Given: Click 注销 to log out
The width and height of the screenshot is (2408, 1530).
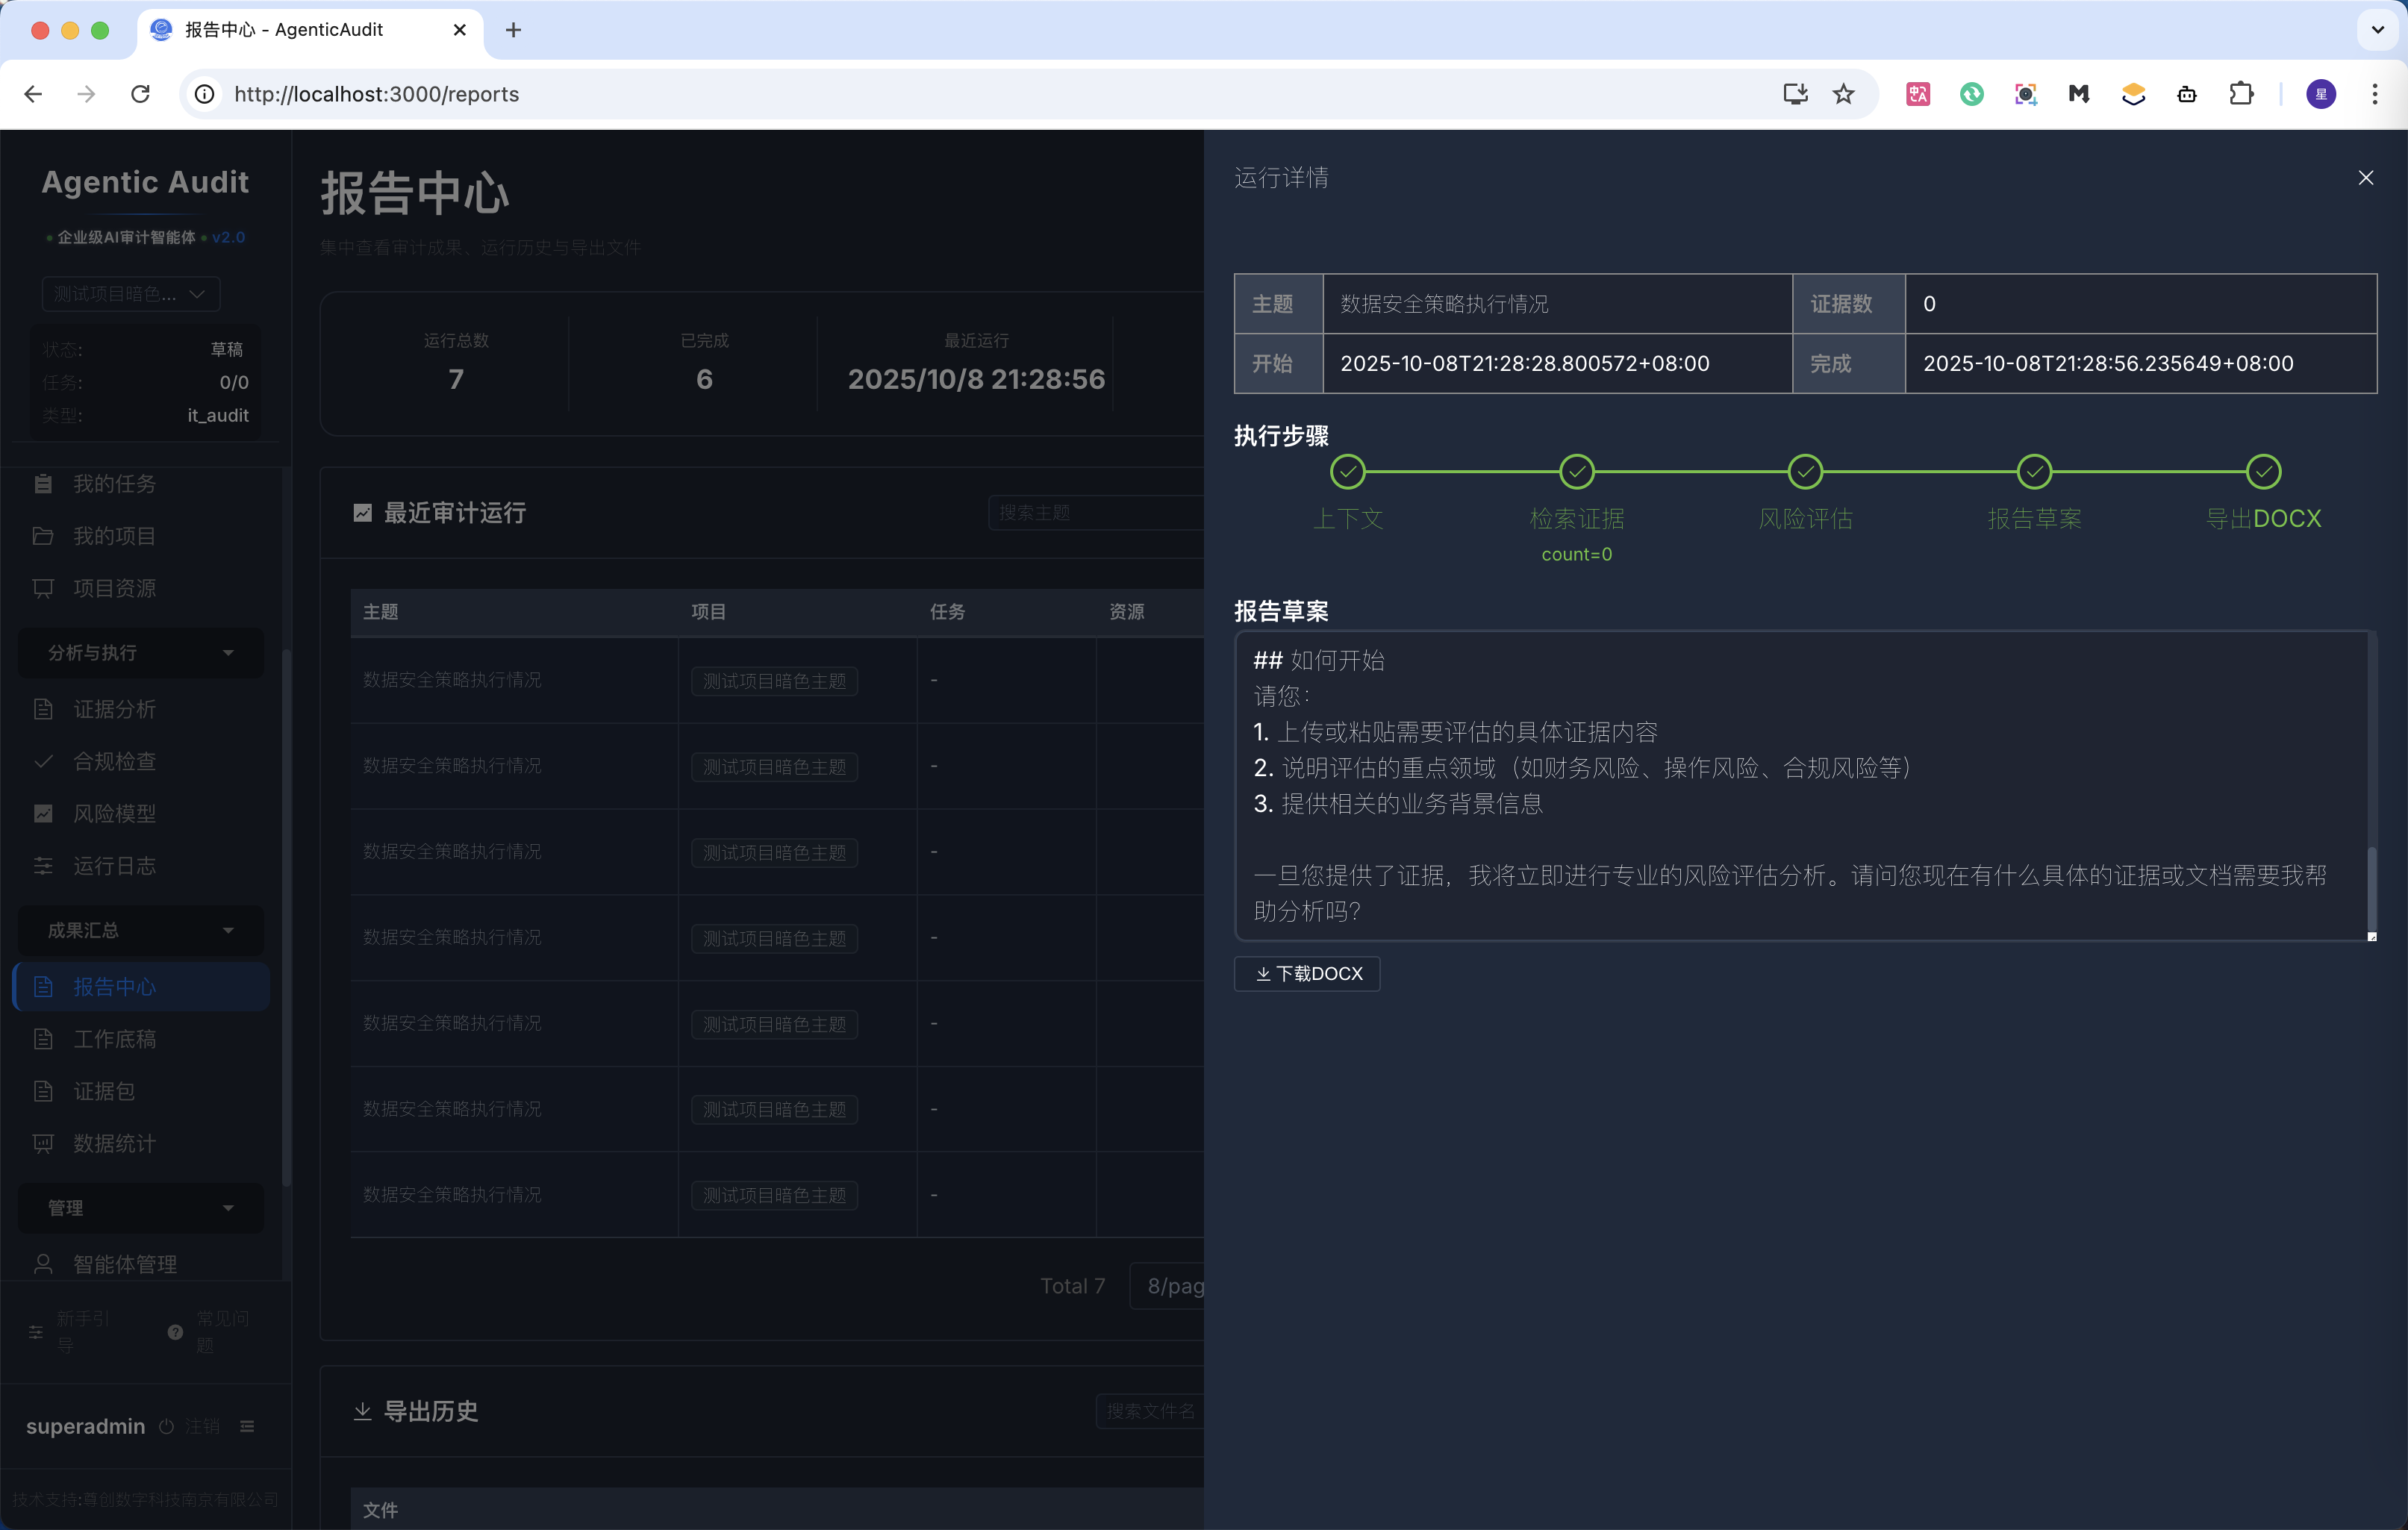Looking at the screenshot, I should click(202, 1426).
